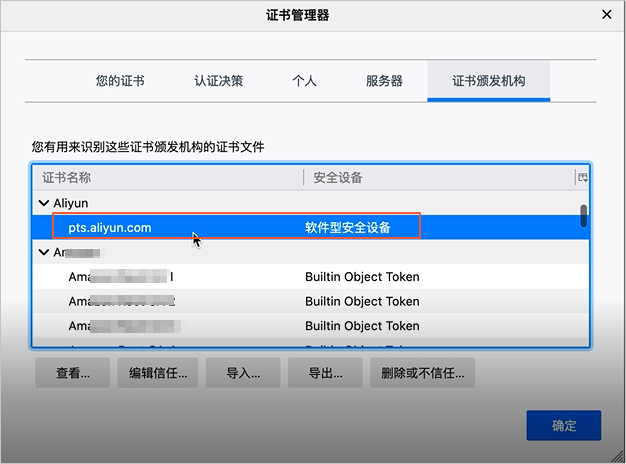Click the Aliyun group label
Viewport: 626px width, 464px height.
(71, 203)
